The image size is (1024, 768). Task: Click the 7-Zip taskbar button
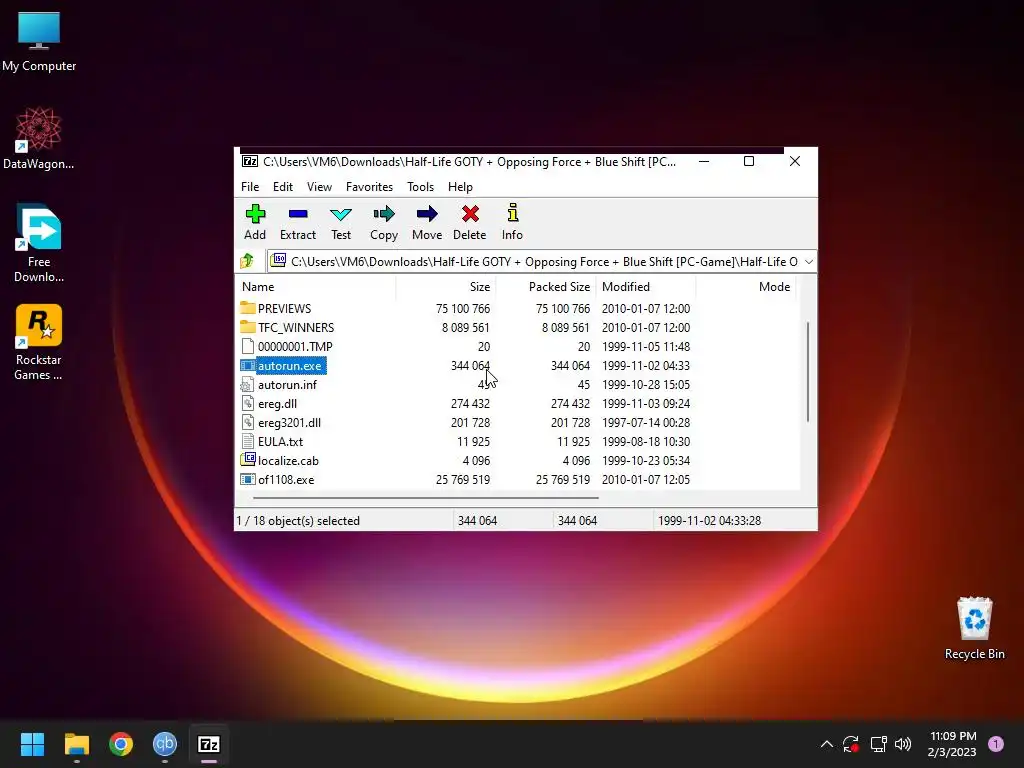(209, 744)
